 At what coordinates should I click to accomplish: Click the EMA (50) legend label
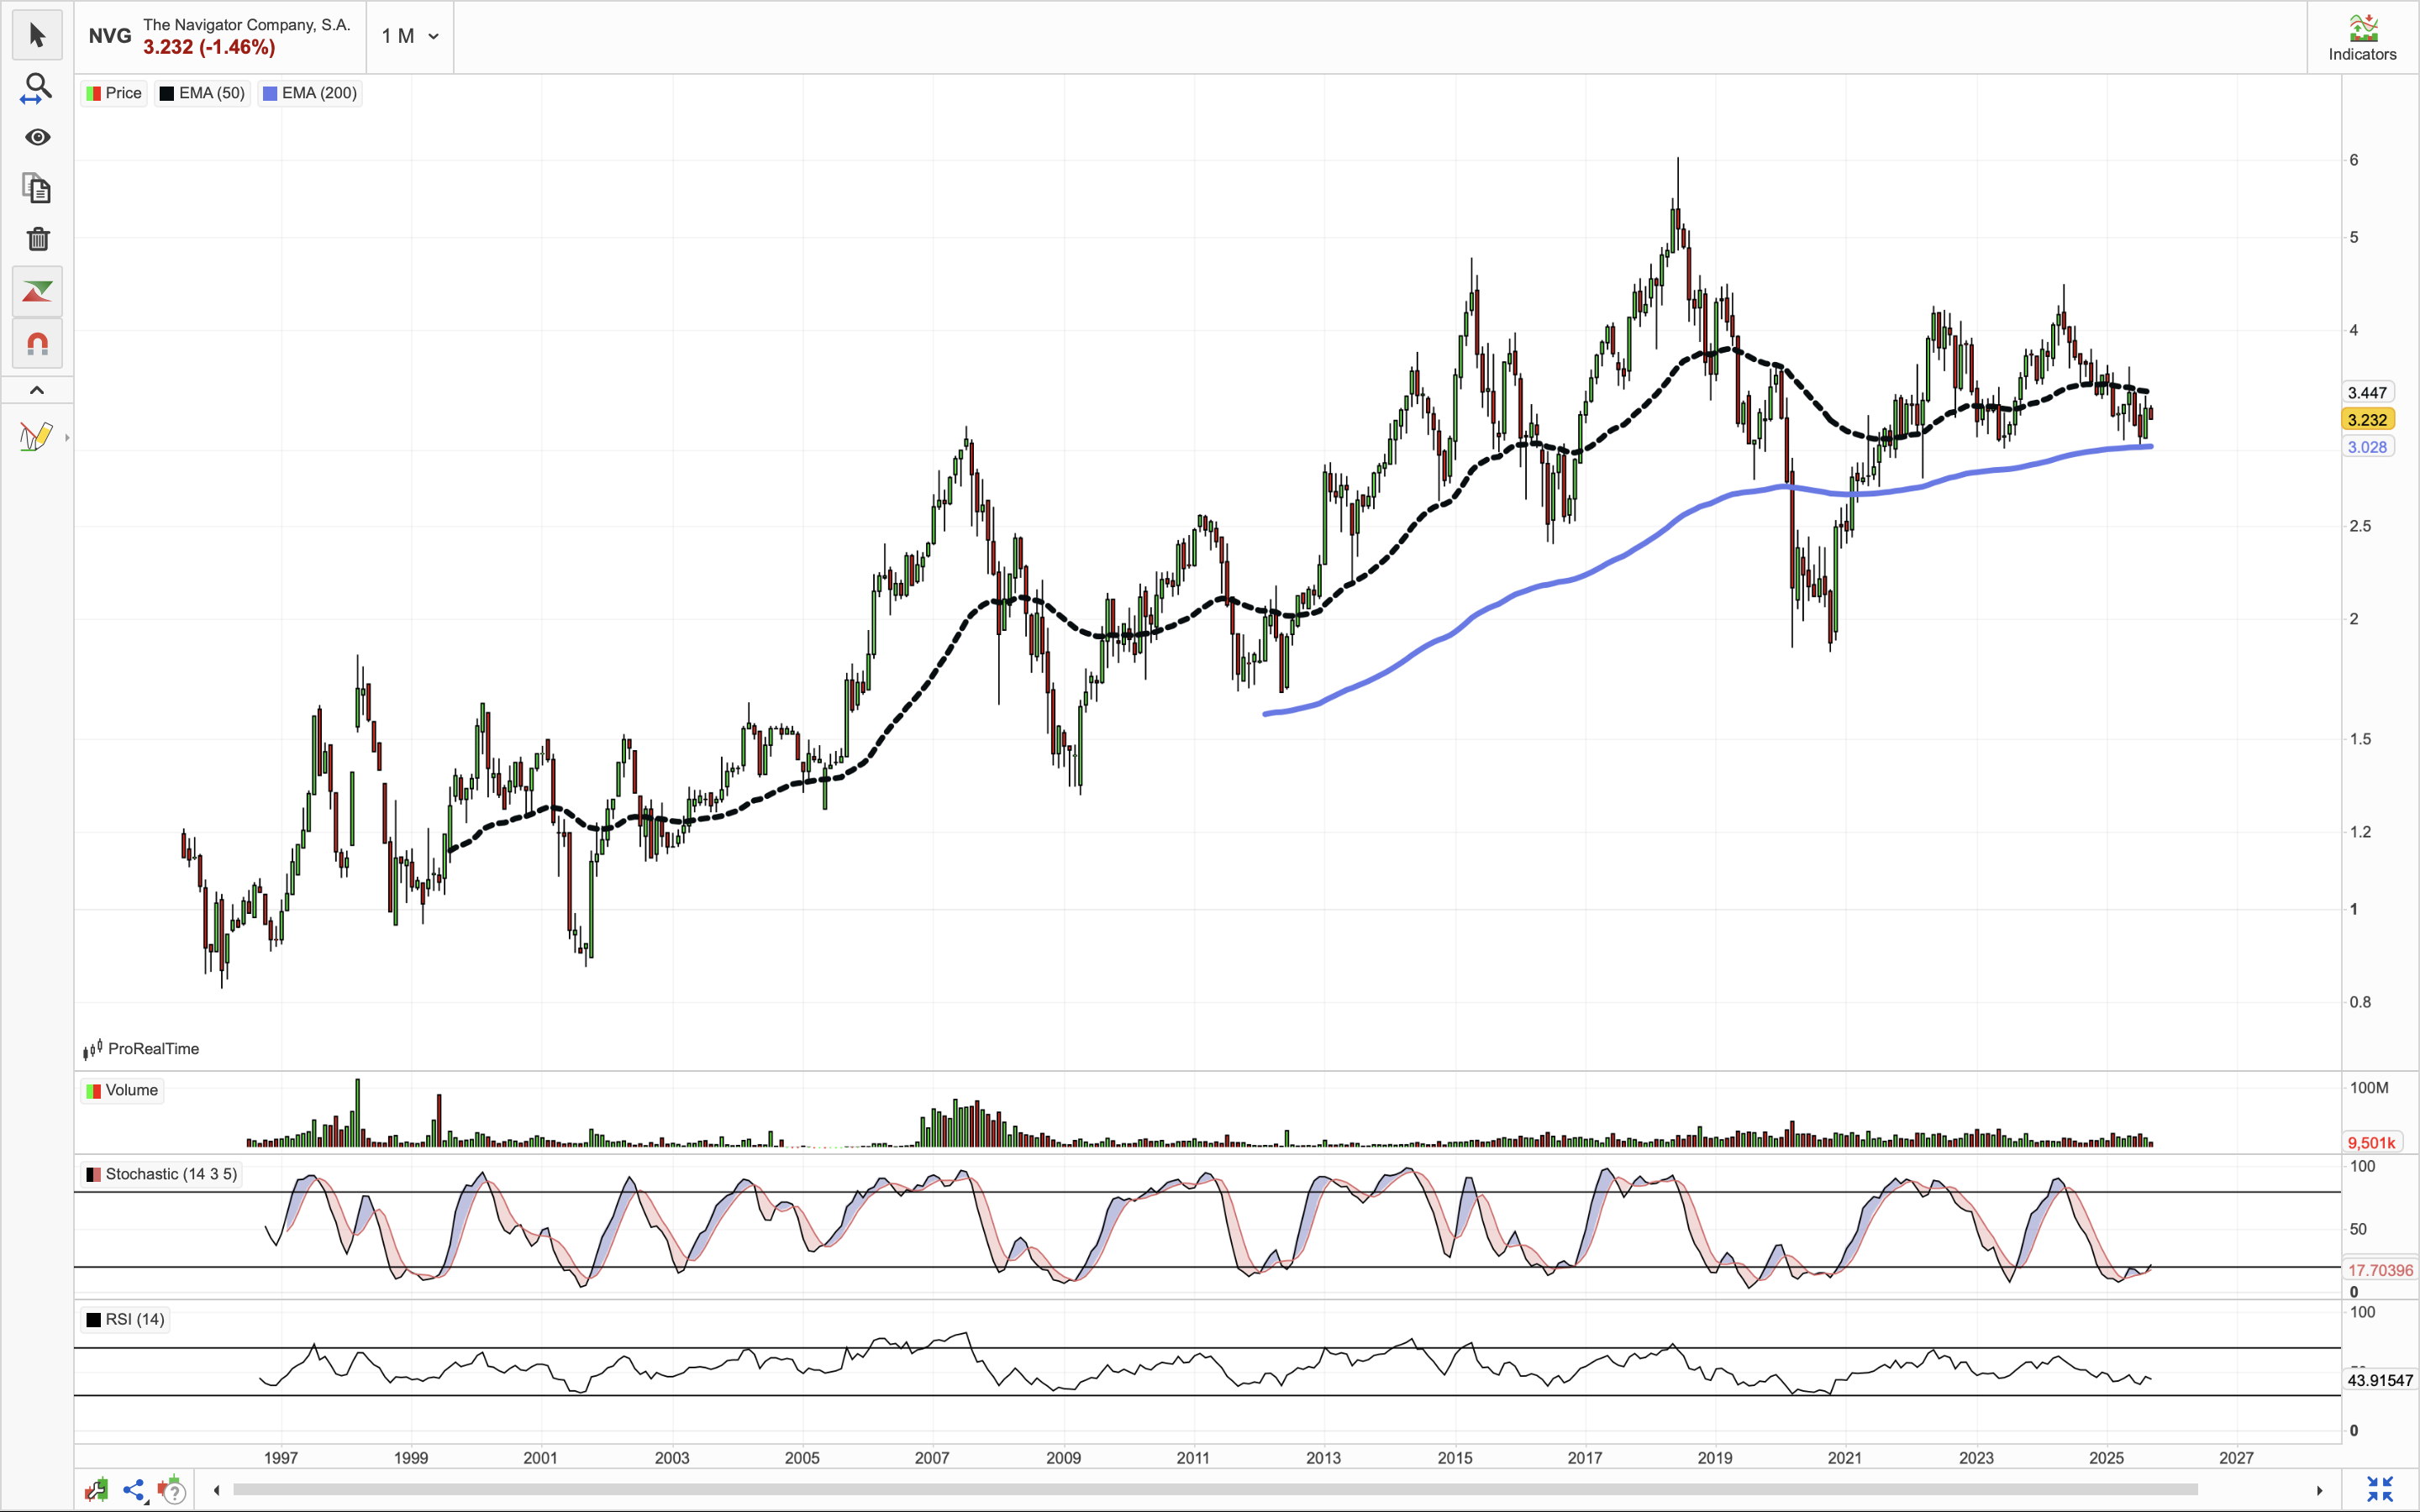coord(211,93)
